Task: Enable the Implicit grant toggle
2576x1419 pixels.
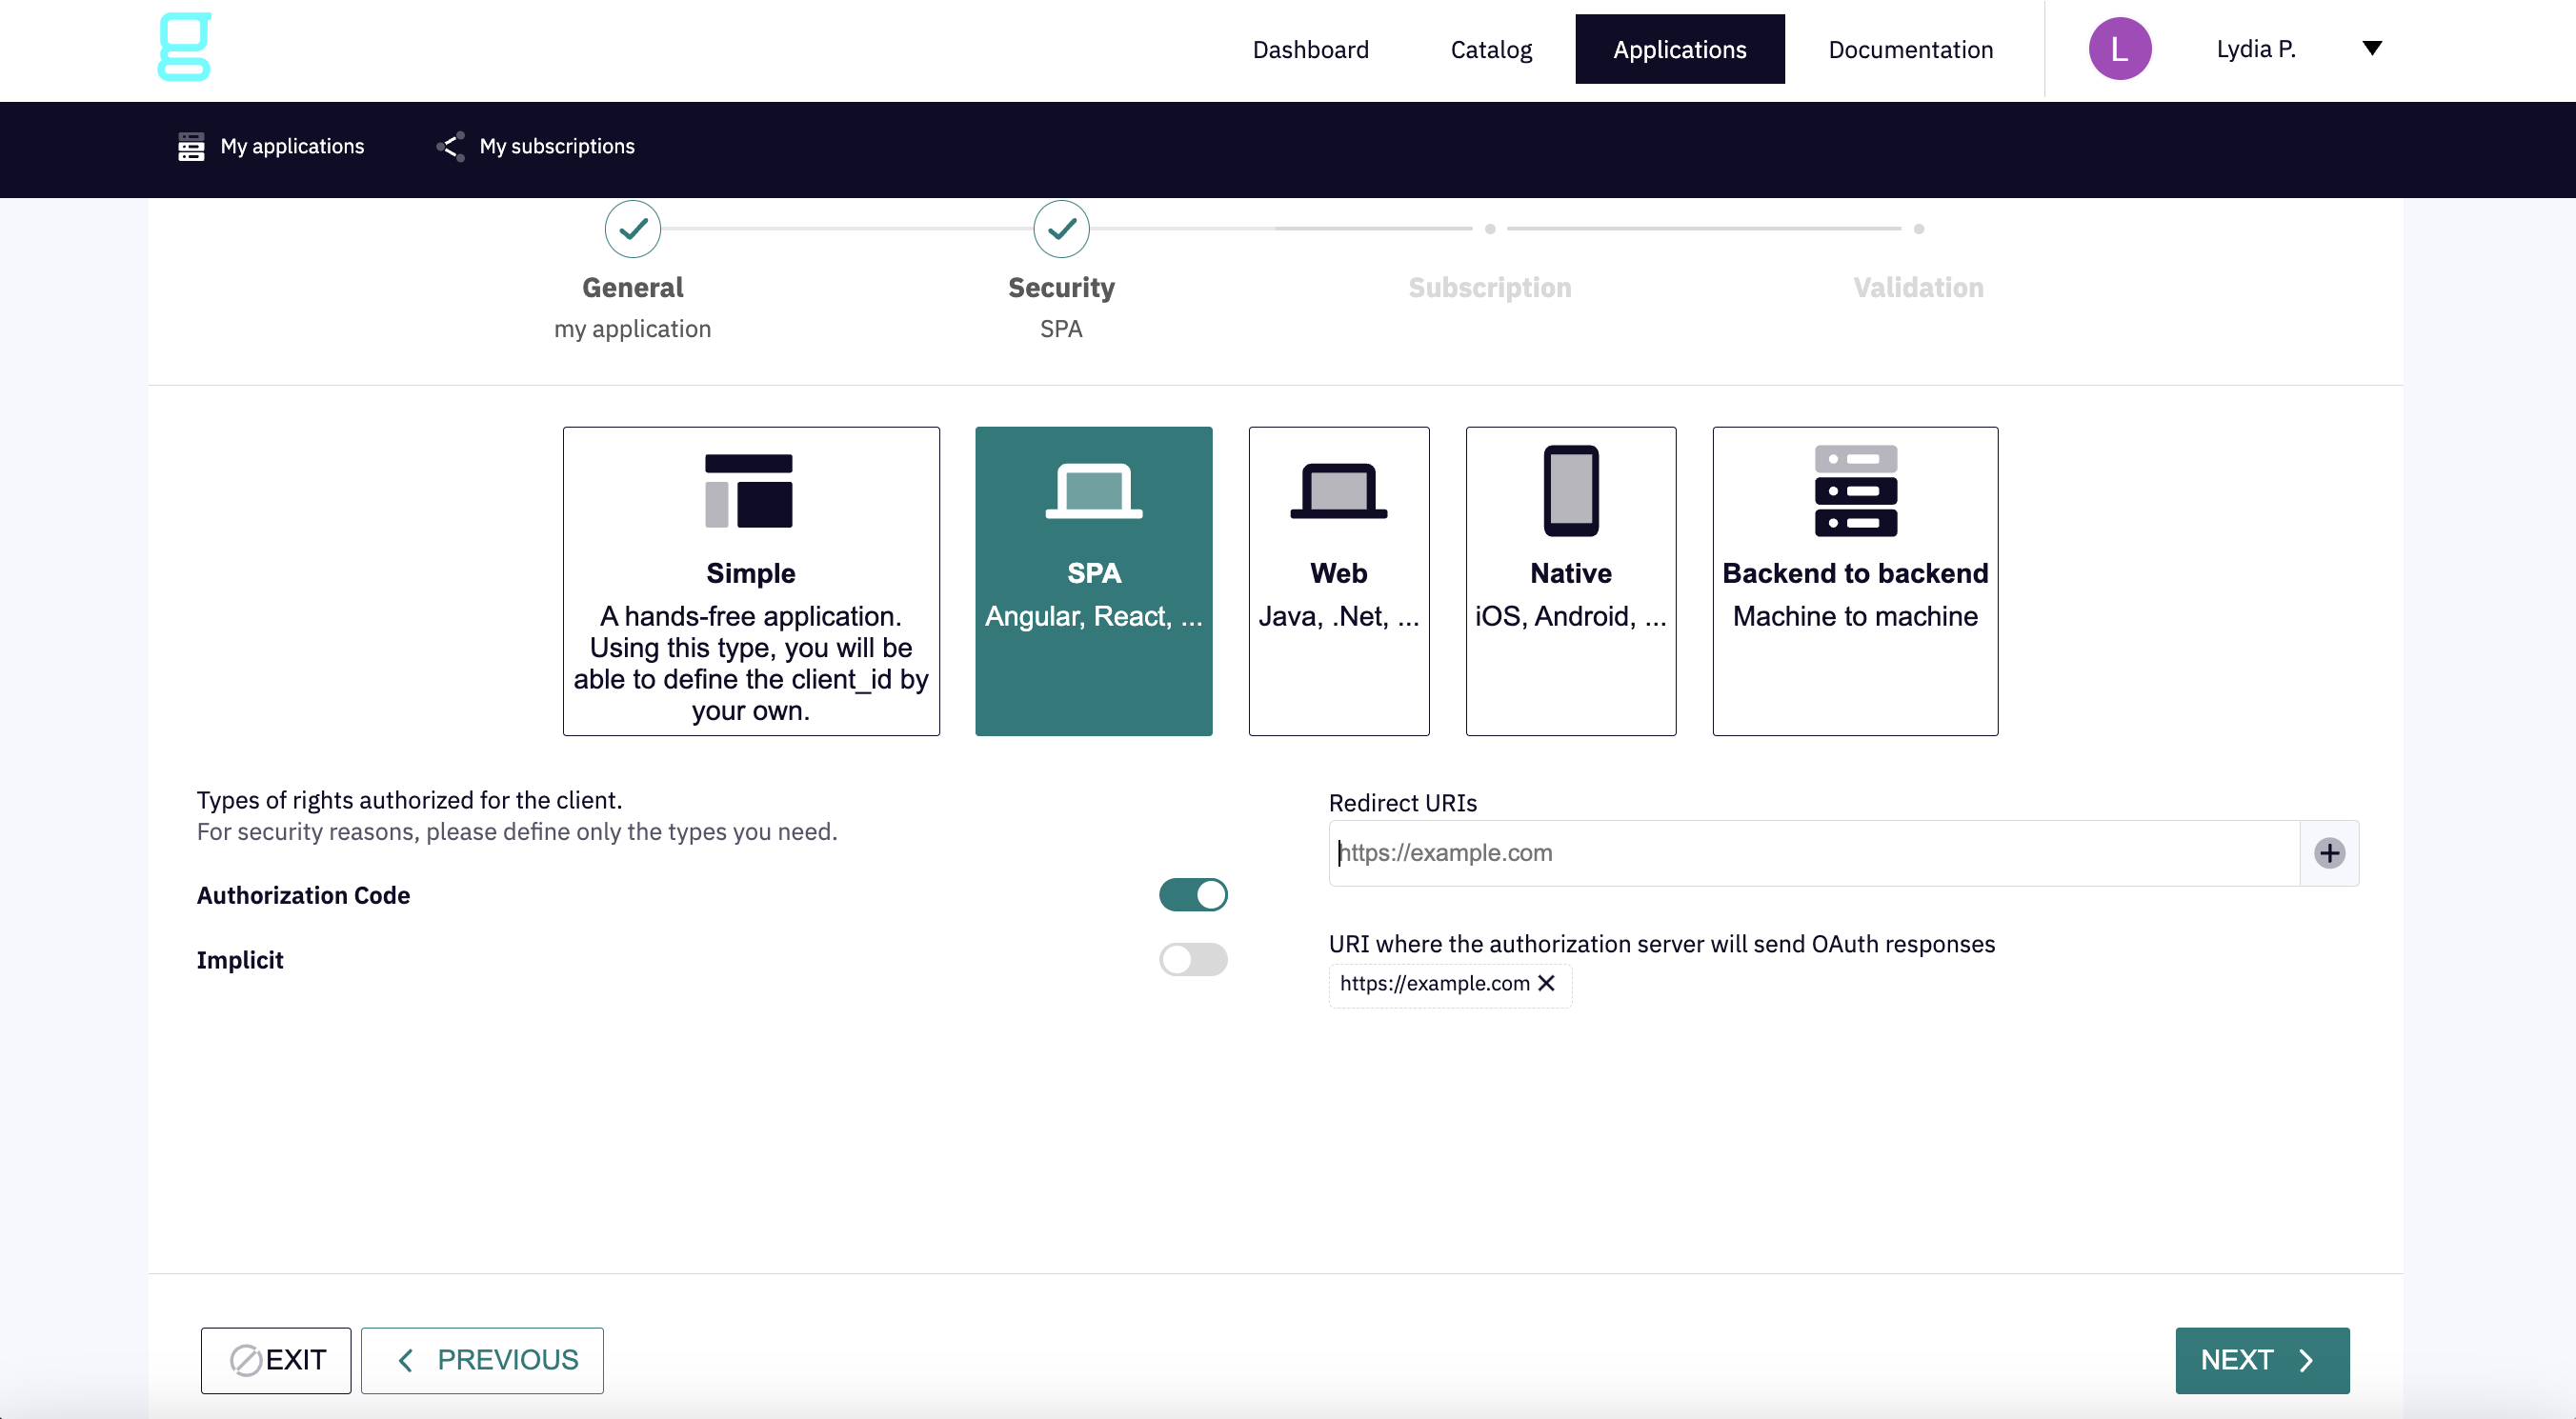Action: [x=1192, y=960]
